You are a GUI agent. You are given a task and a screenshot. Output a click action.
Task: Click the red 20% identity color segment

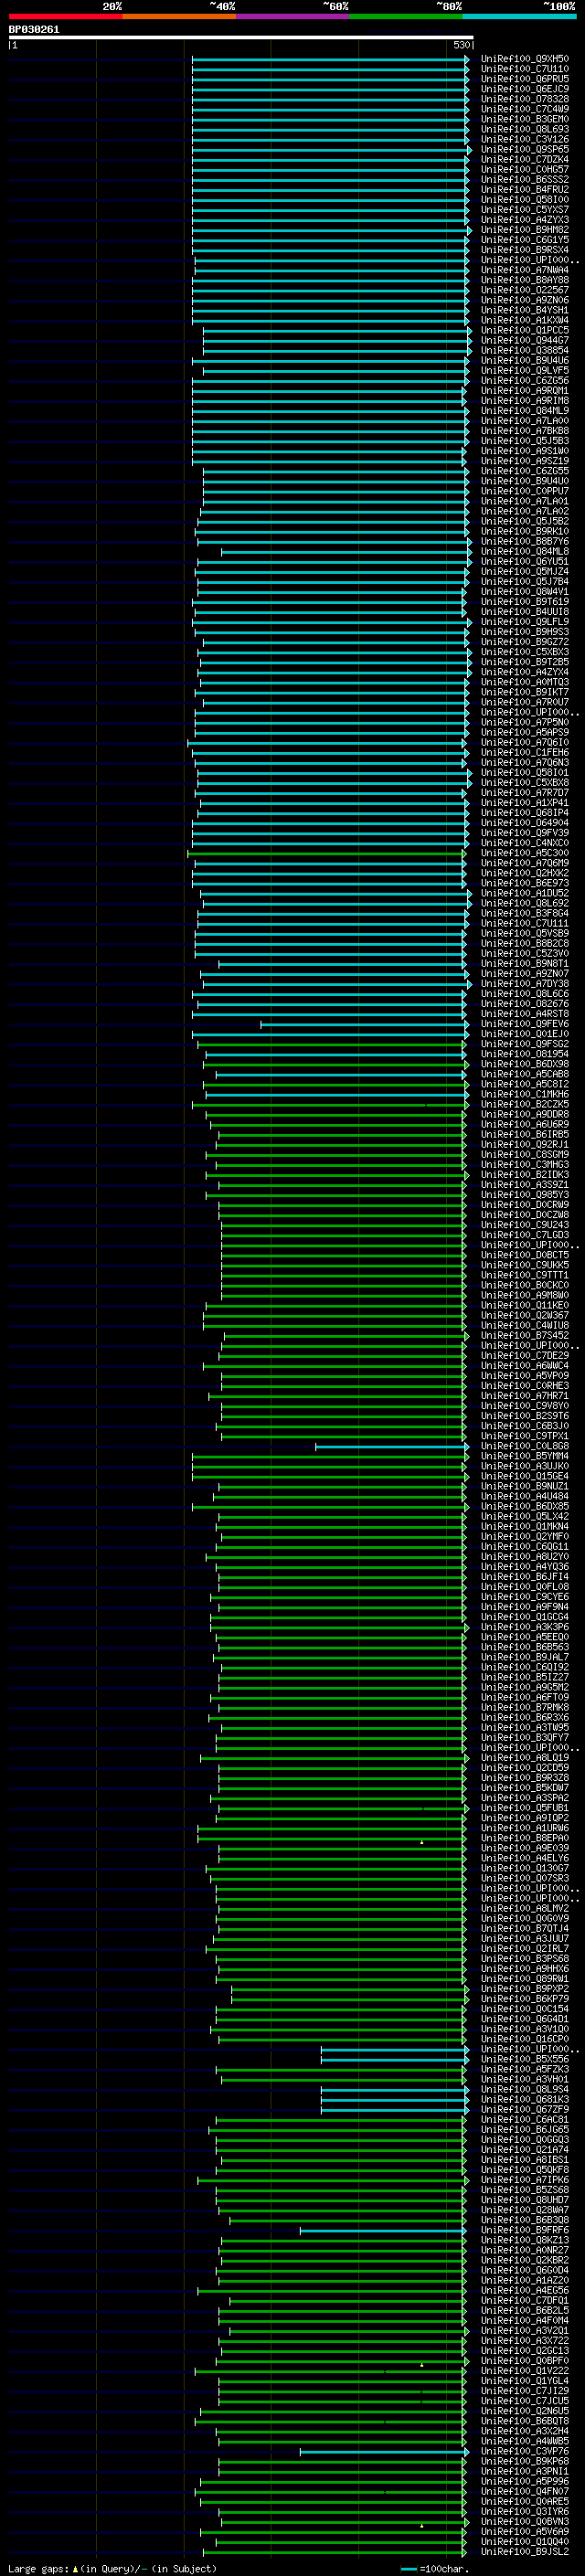tap(65, 16)
